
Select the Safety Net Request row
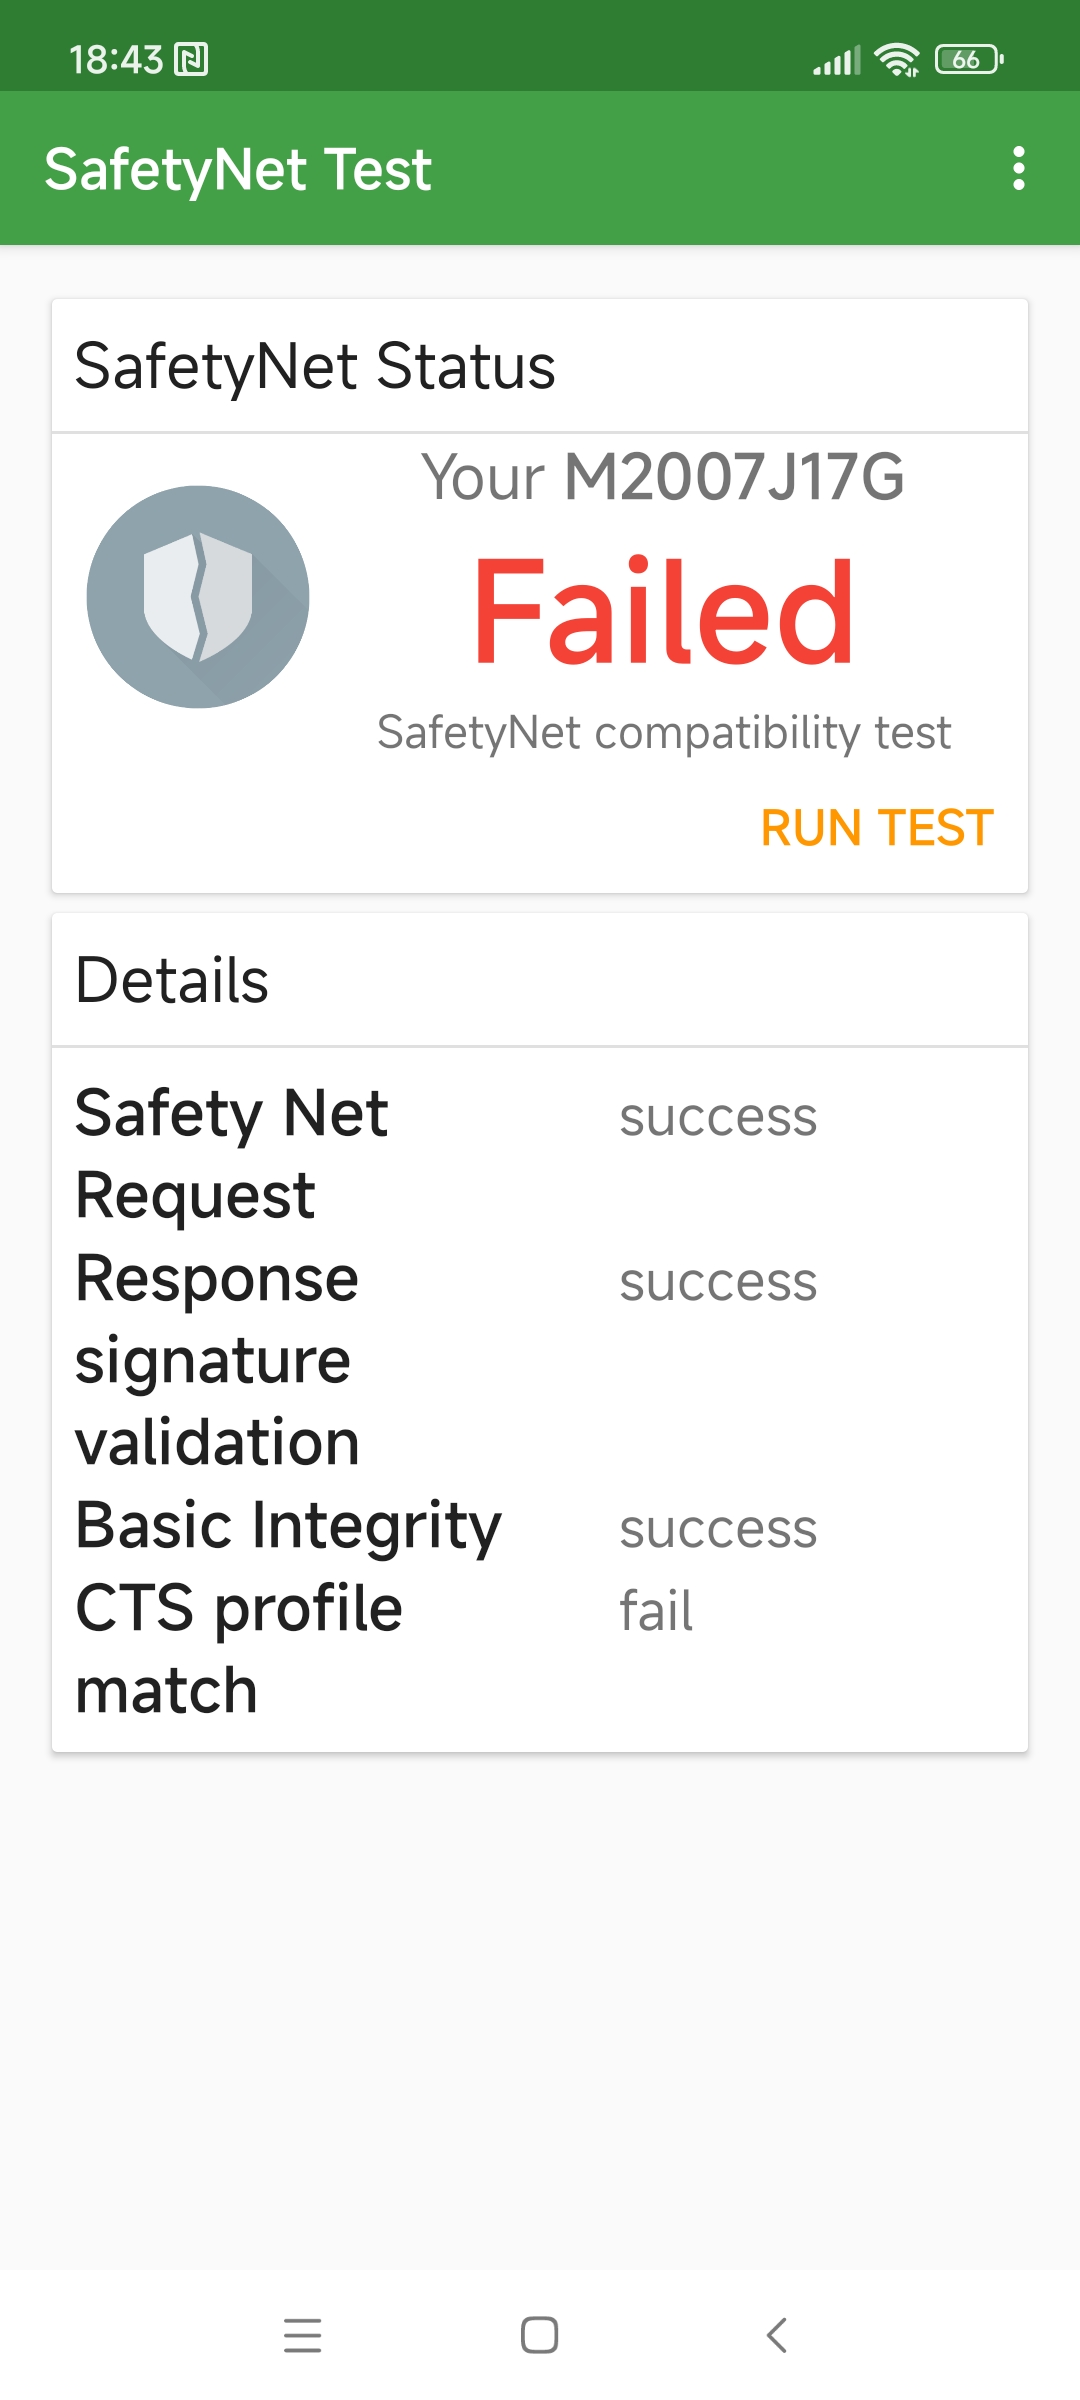click(x=540, y=1154)
